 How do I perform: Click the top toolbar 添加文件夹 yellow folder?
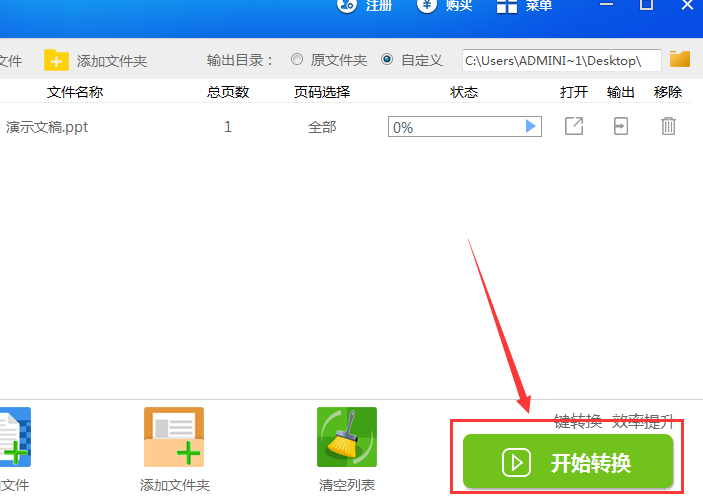click(x=57, y=60)
